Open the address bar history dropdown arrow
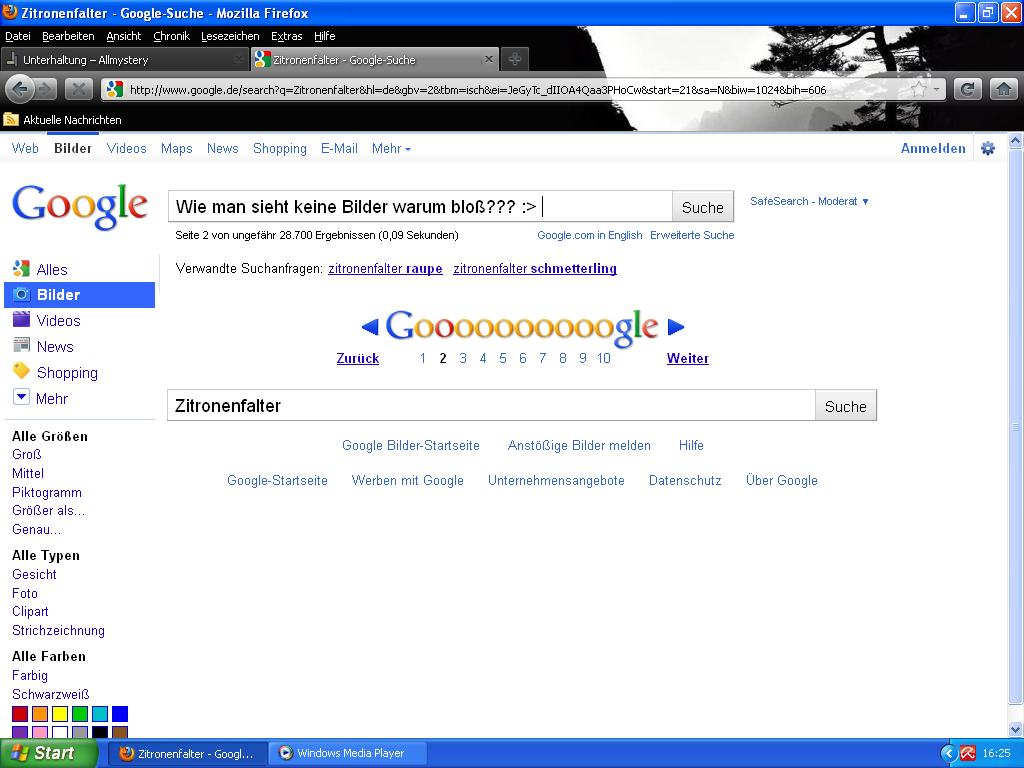The width and height of the screenshot is (1024, 768). [936, 89]
